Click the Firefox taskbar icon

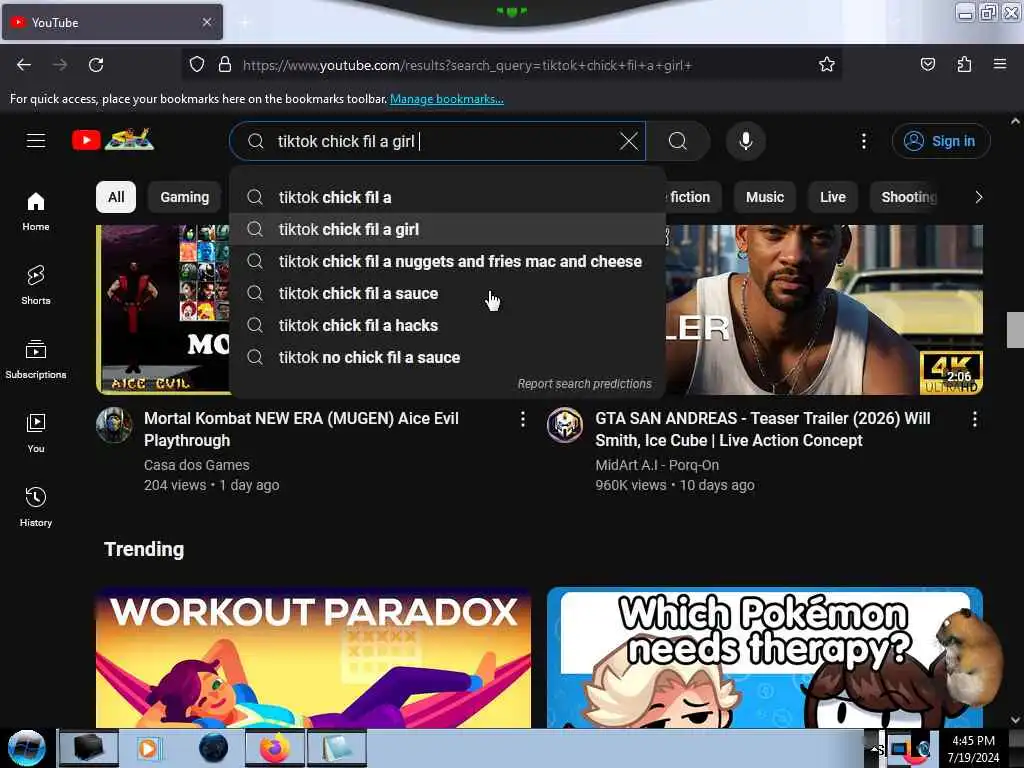(275, 748)
